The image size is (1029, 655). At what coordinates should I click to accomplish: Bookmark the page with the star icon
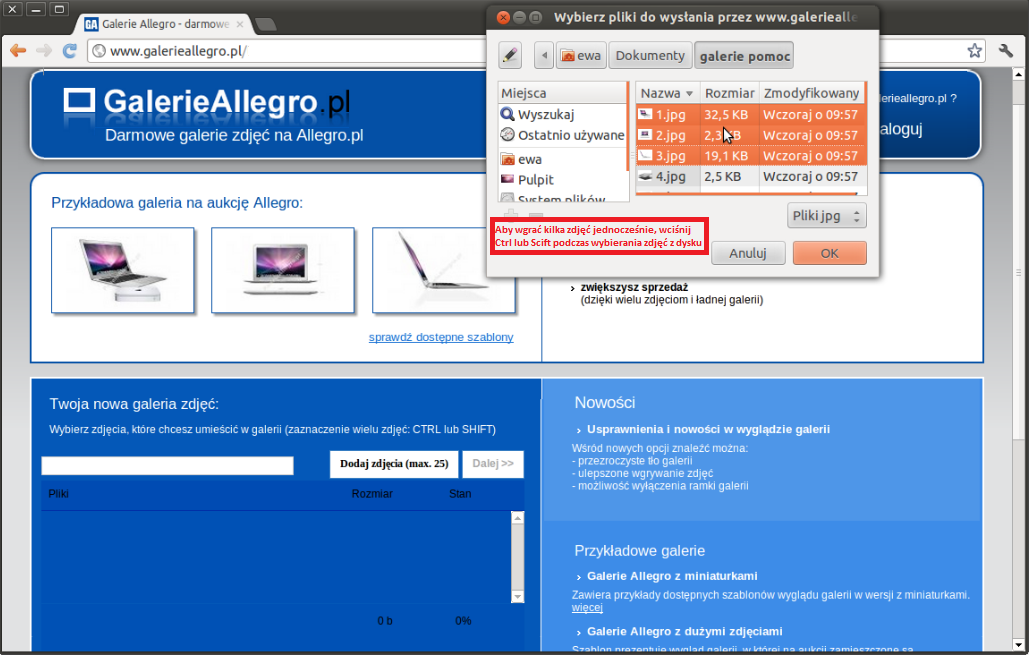(x=975, y=51)
